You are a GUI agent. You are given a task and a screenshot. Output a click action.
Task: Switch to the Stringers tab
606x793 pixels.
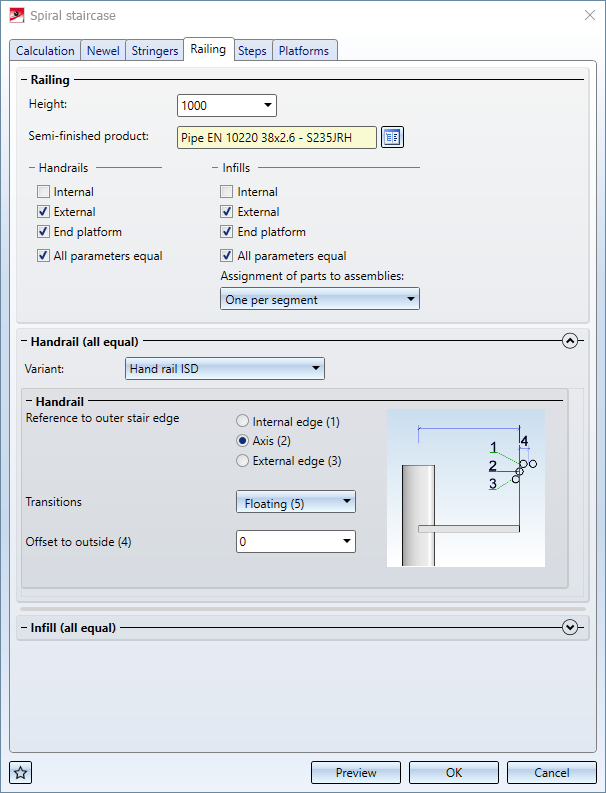(x=155, y=51)
